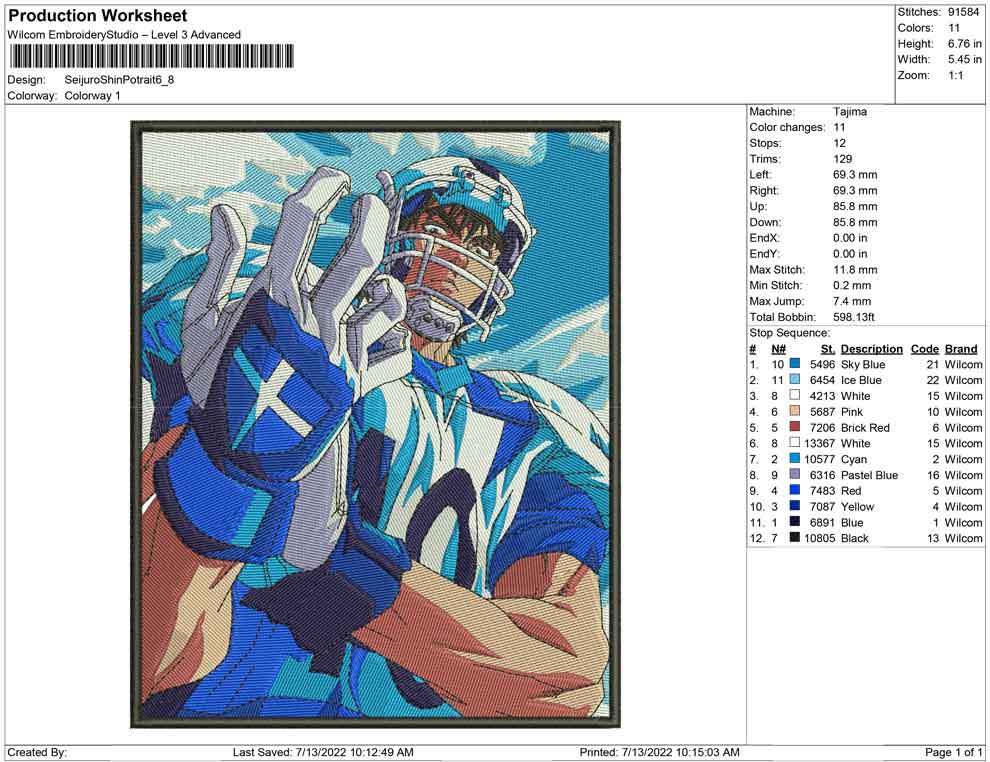Click the swatch beside stitch count 7087
Screen dimensions: 990x762
click(x=795, y=506)
